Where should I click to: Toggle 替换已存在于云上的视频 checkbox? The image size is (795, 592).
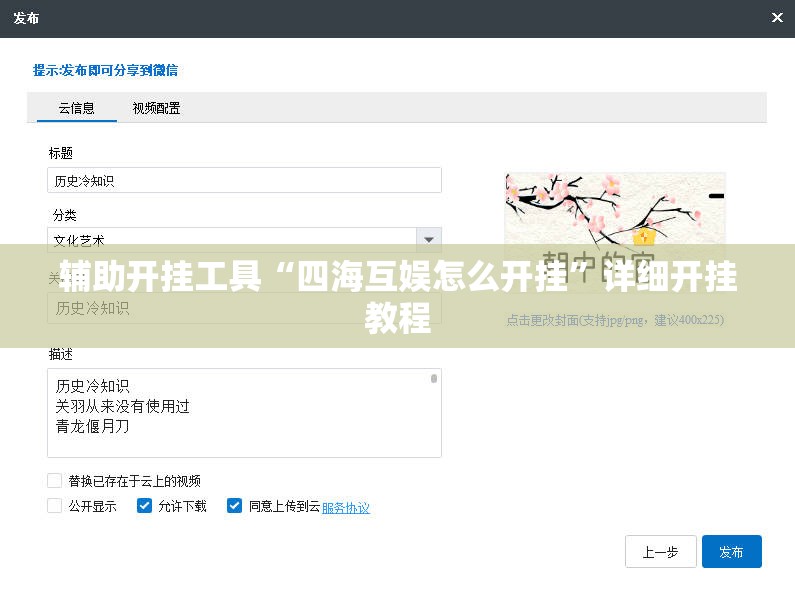coord(55,480)
